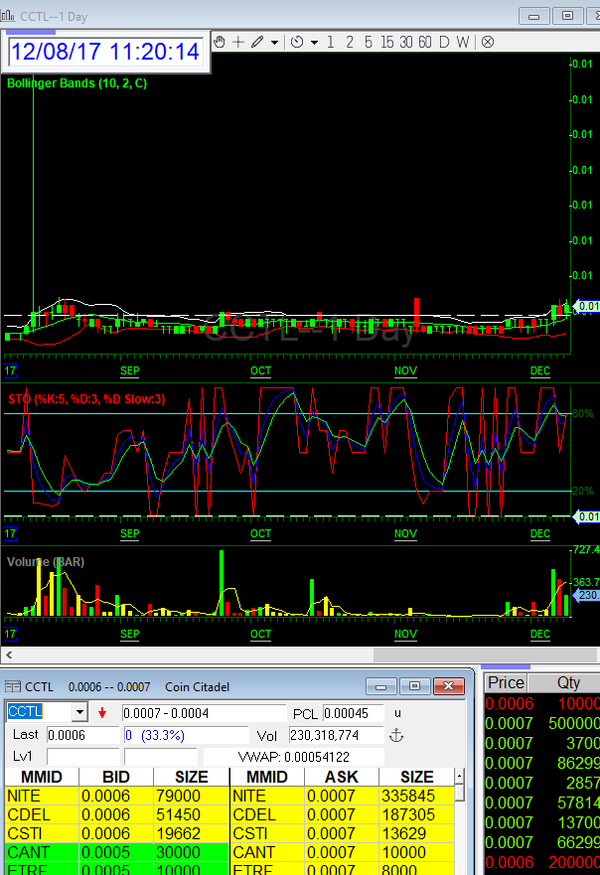
Task: Click the circled X icon in chart toolbar
Action: coord(487,42)
